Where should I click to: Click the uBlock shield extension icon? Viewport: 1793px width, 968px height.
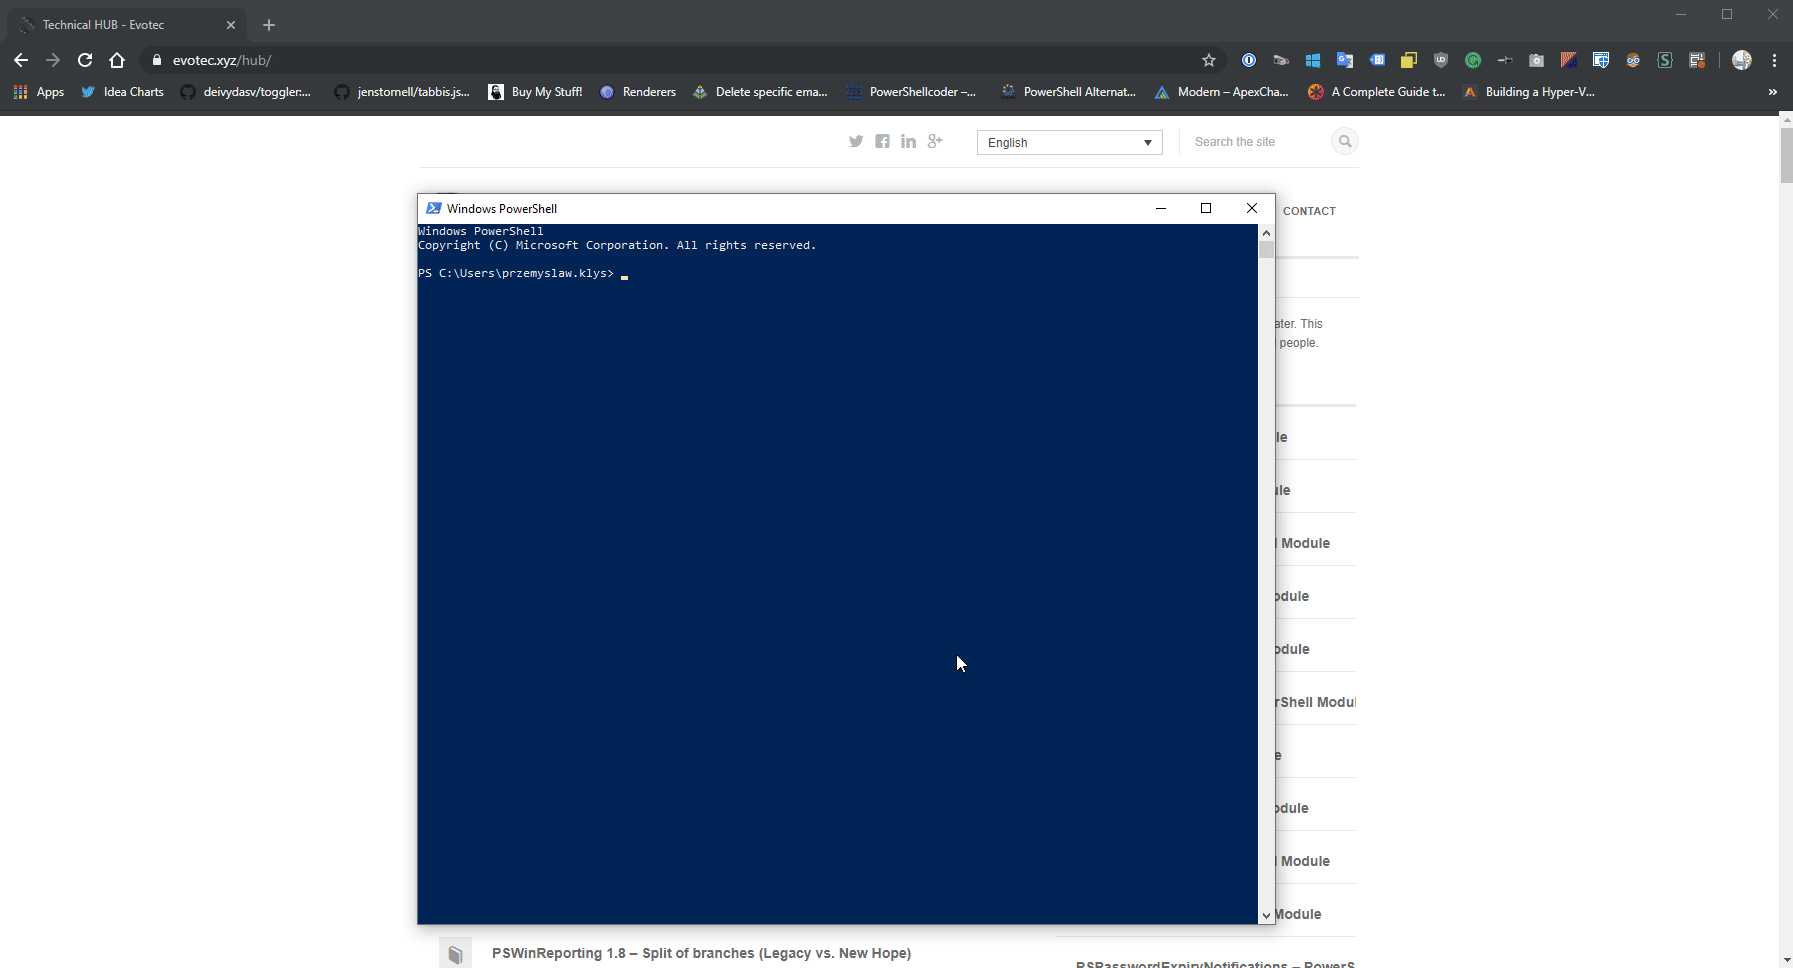click(1441, 60)
